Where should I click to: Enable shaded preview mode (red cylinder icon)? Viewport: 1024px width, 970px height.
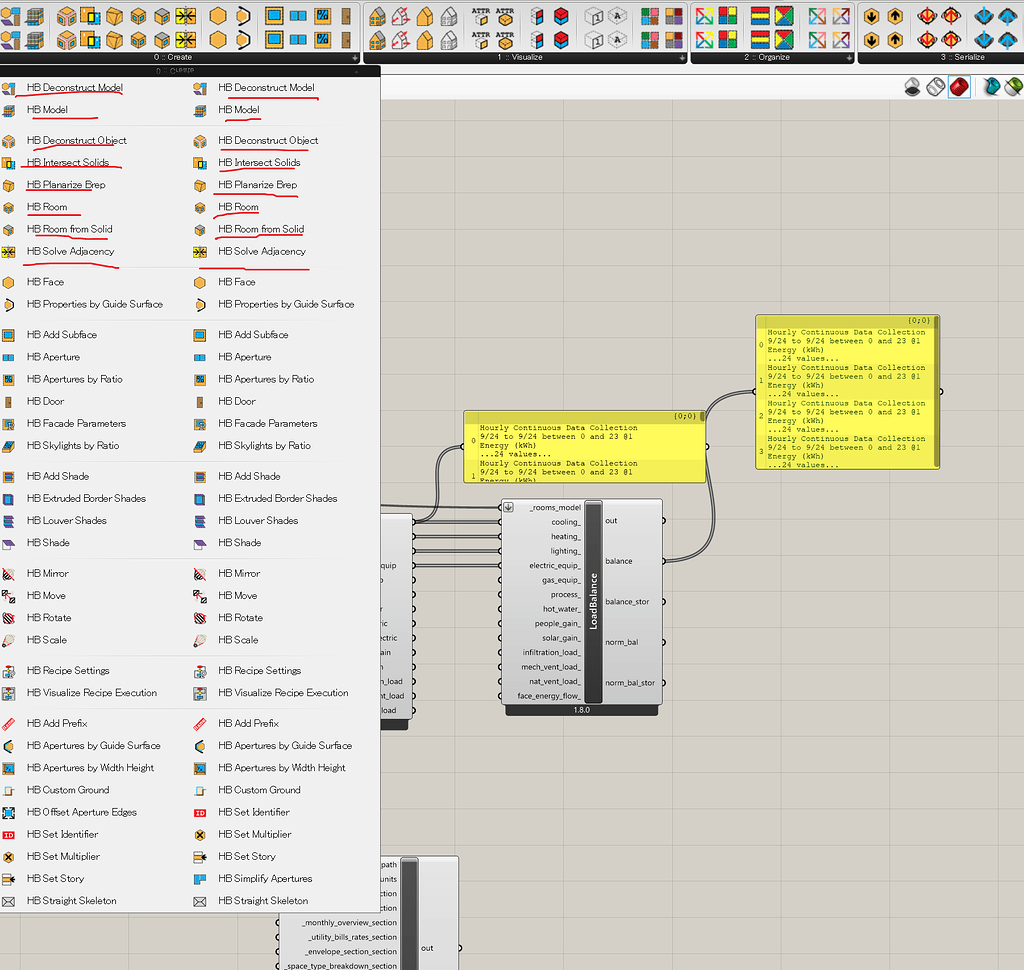(x=958, y=87)
